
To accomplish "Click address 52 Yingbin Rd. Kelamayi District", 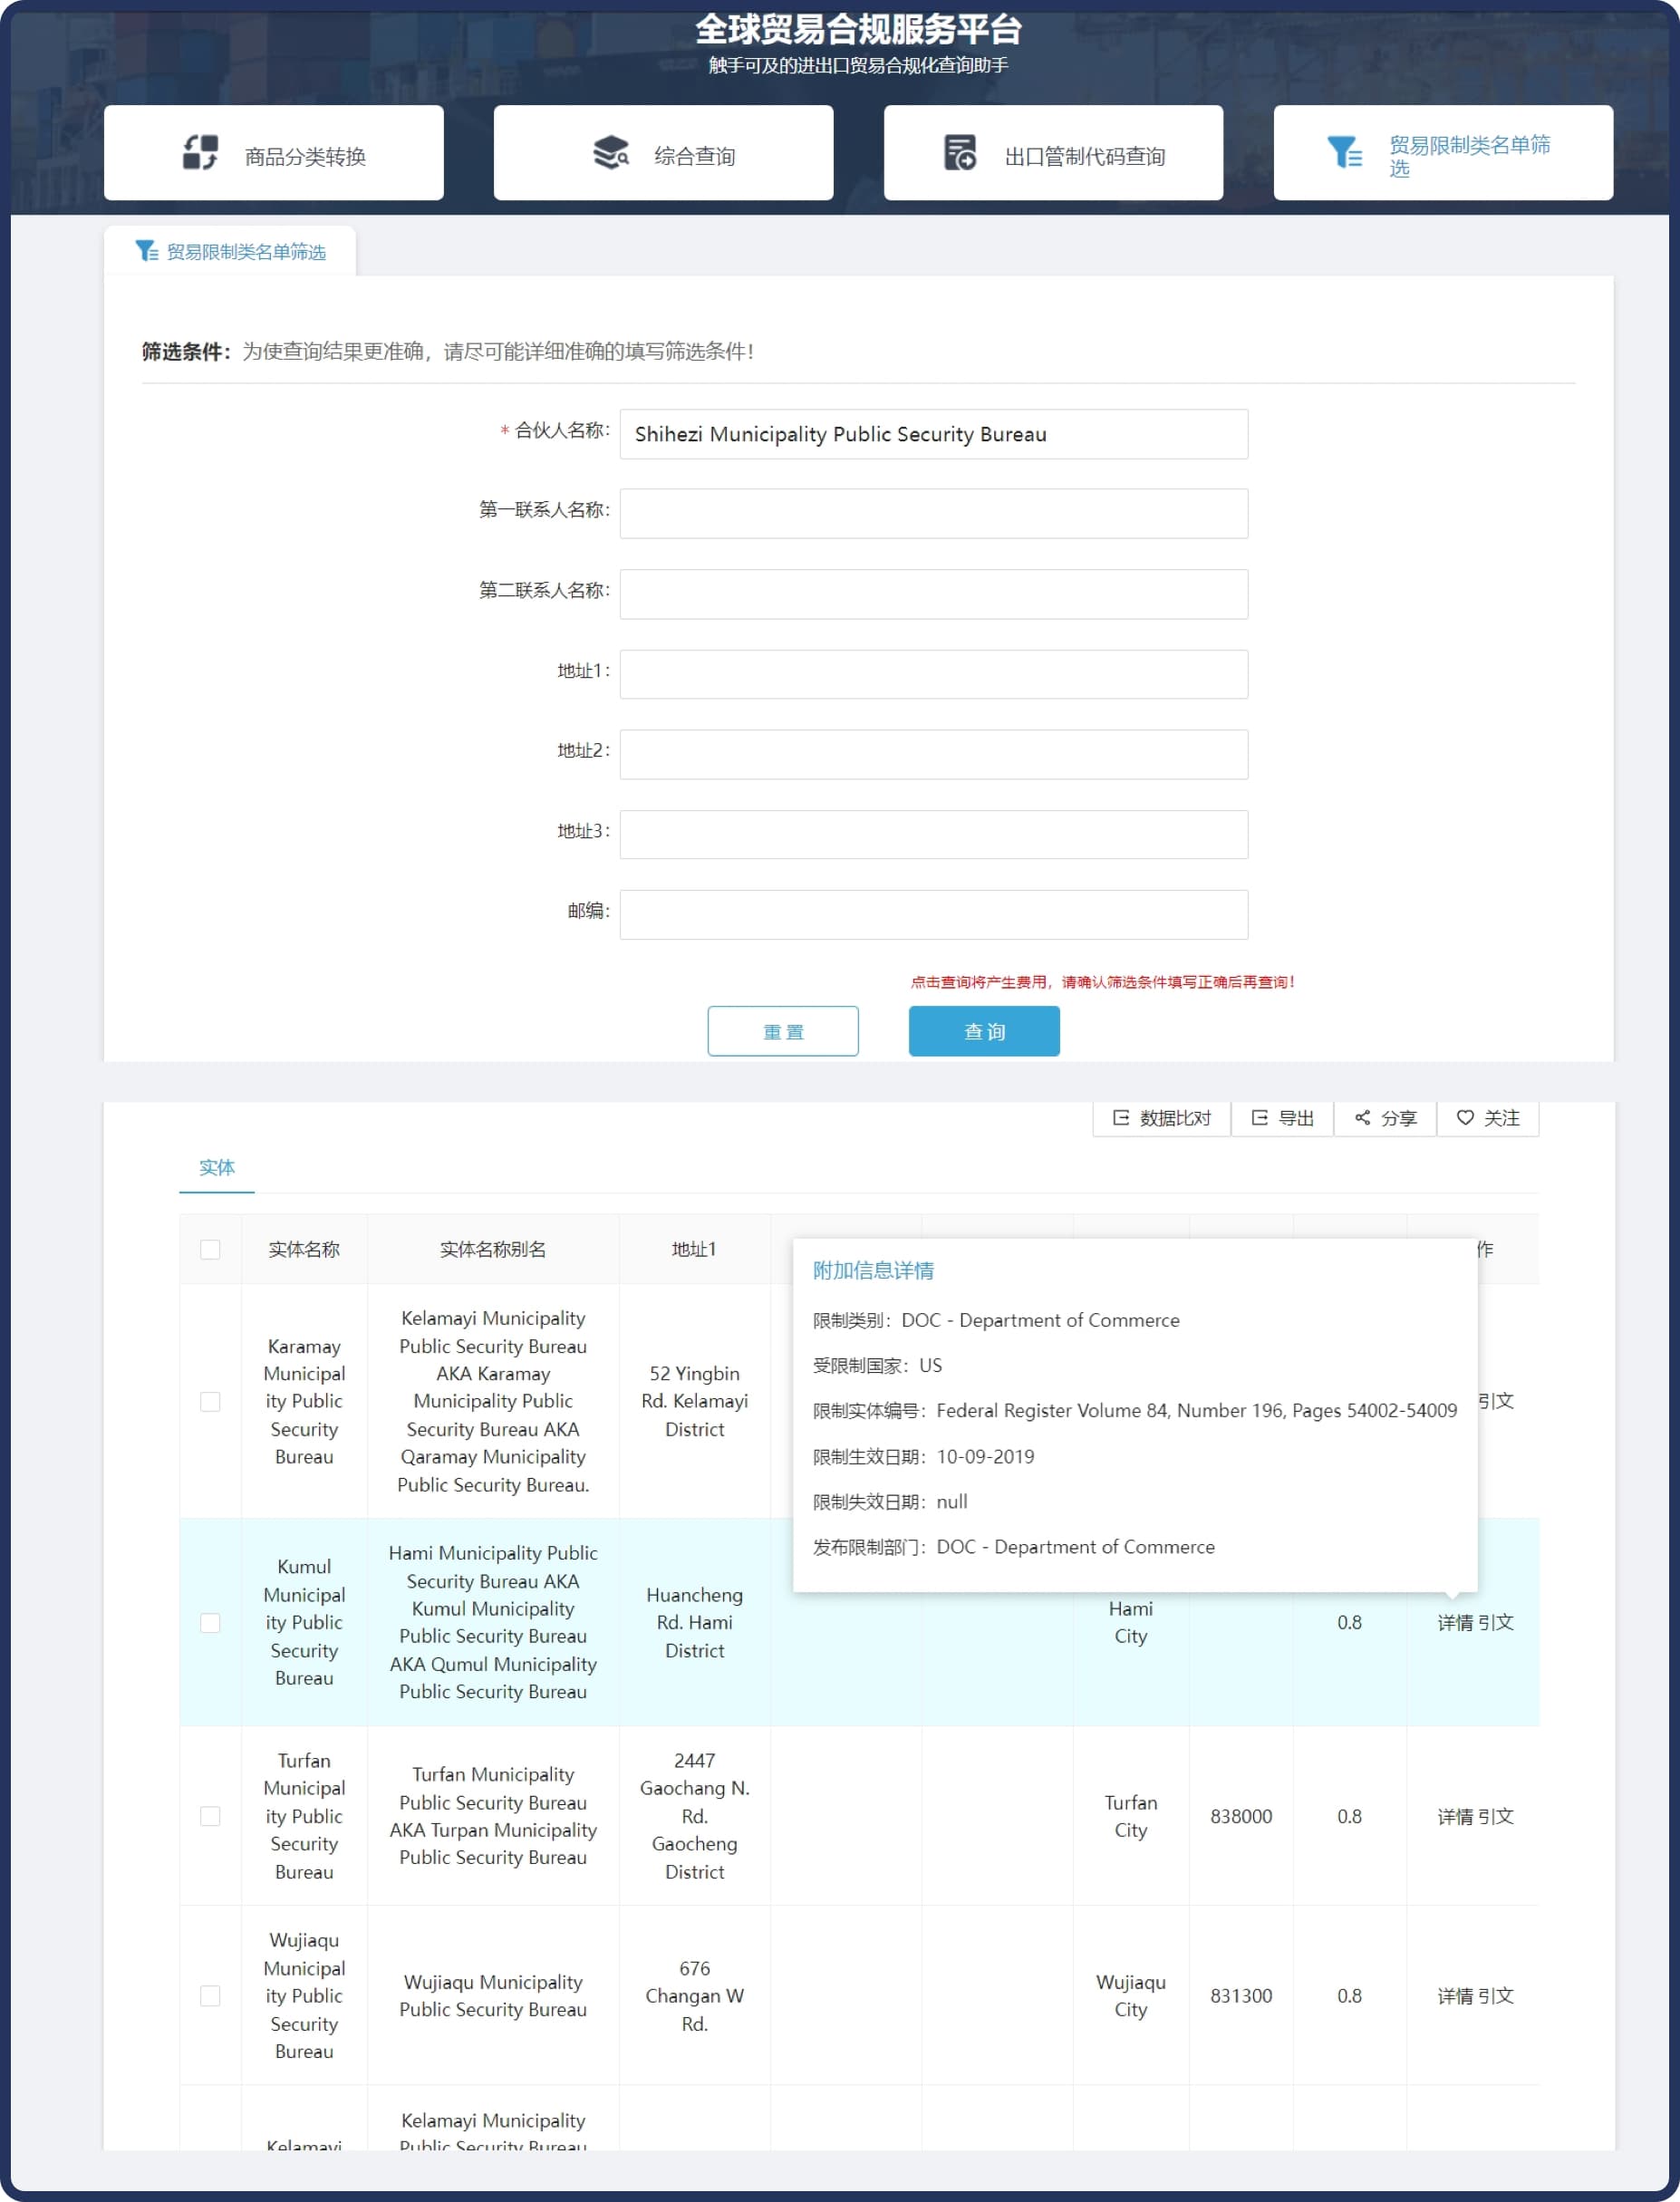I will [694, 1401].
